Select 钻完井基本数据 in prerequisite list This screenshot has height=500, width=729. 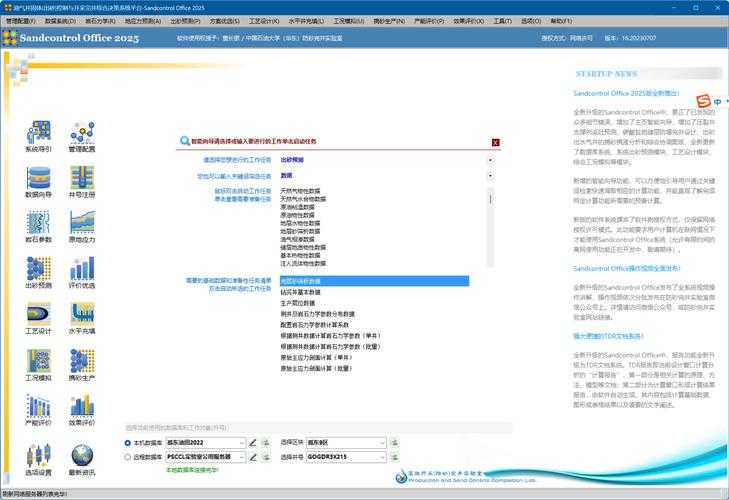[x=300, y=292]
